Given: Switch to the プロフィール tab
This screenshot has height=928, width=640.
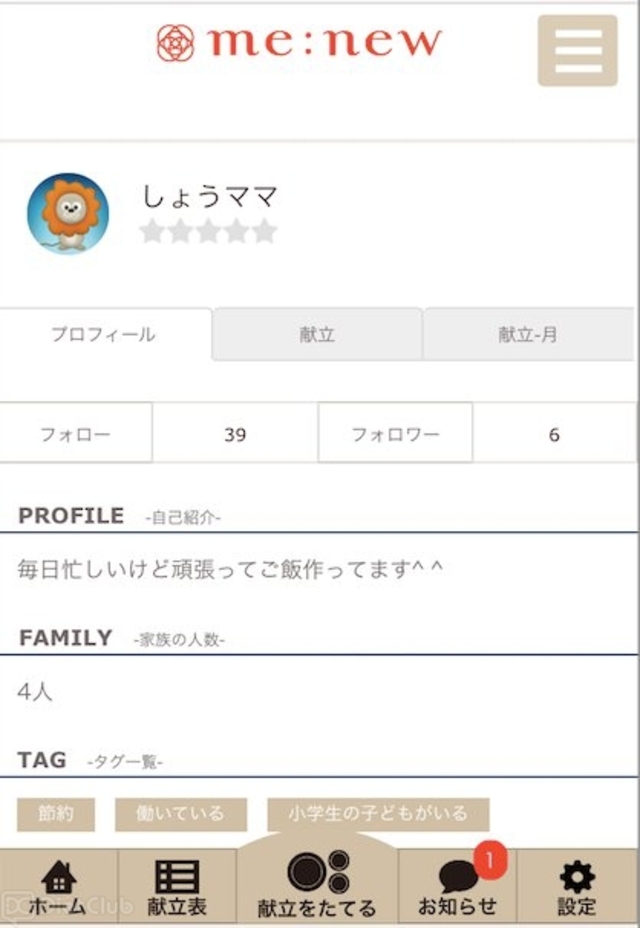Looking at the screenshot, I should pos(104,334).
